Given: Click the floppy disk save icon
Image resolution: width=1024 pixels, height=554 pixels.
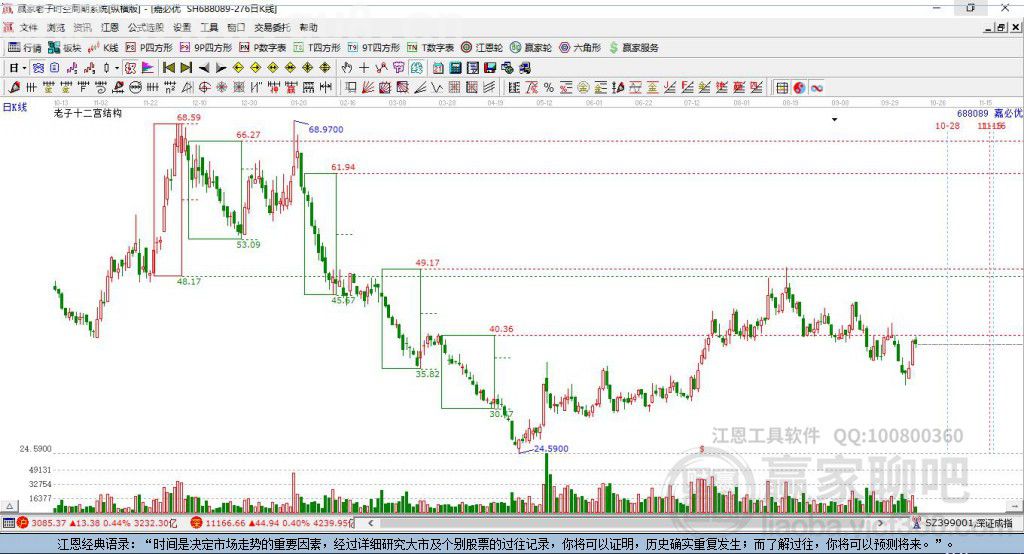Looking at the screenshot, I should (x=490, y=68).
